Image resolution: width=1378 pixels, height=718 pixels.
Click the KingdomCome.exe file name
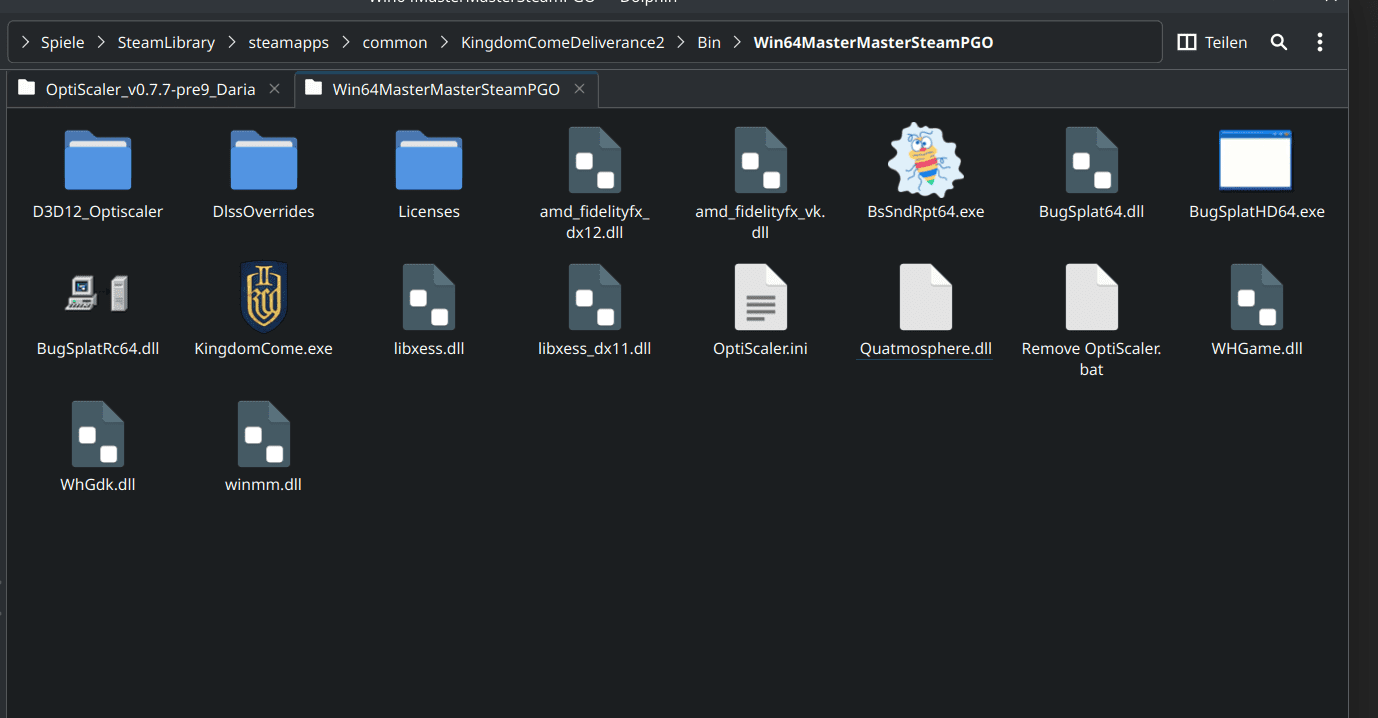pyautogui.click(x=264, y=349)
